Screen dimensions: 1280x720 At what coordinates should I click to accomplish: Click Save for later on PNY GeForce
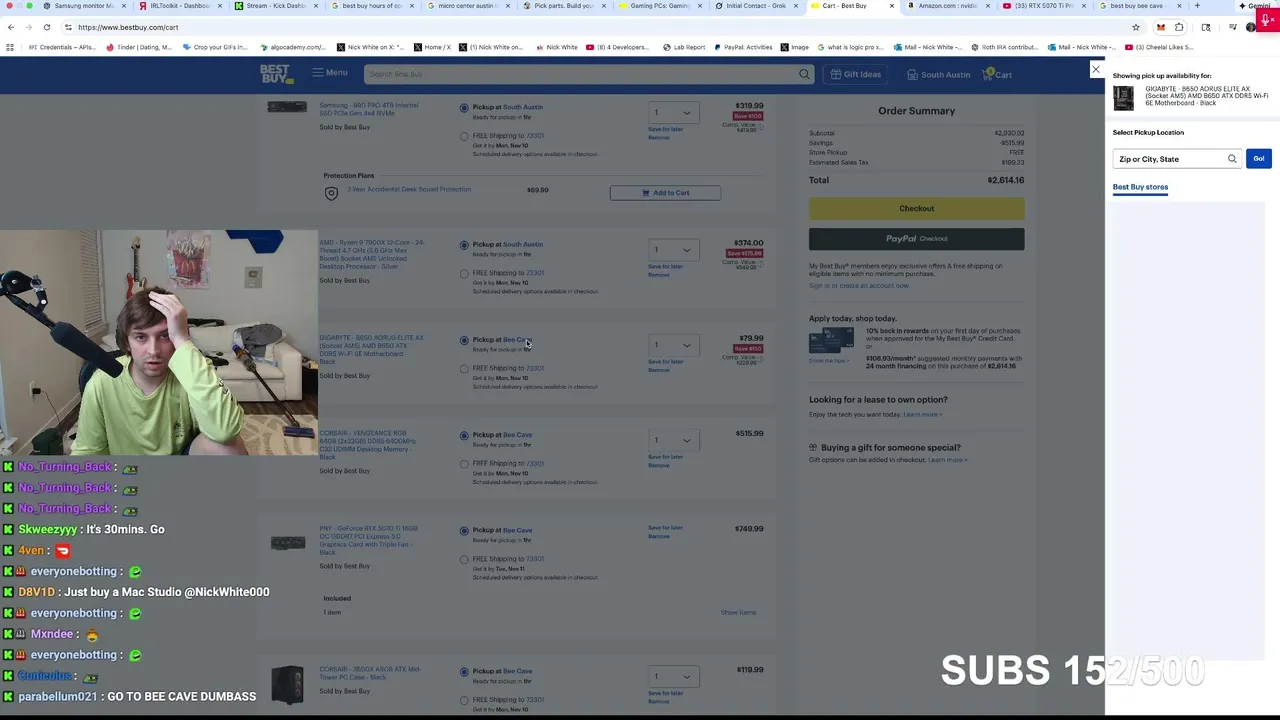[x=666, y=528]
